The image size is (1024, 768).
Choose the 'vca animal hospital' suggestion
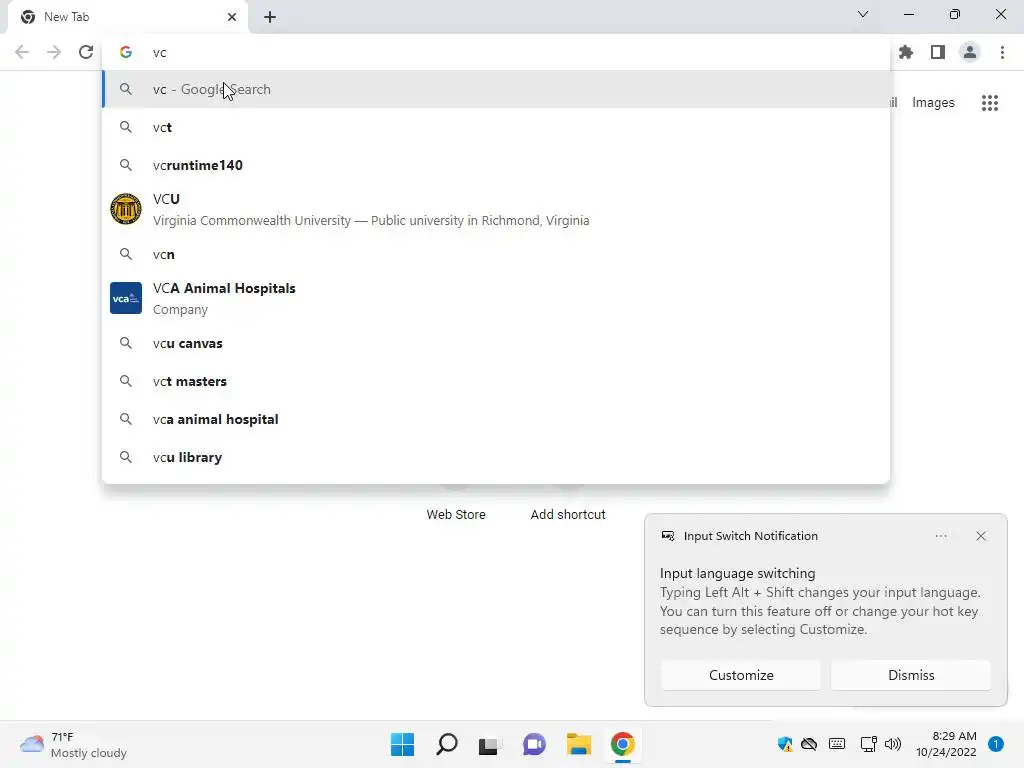point(496,419)
